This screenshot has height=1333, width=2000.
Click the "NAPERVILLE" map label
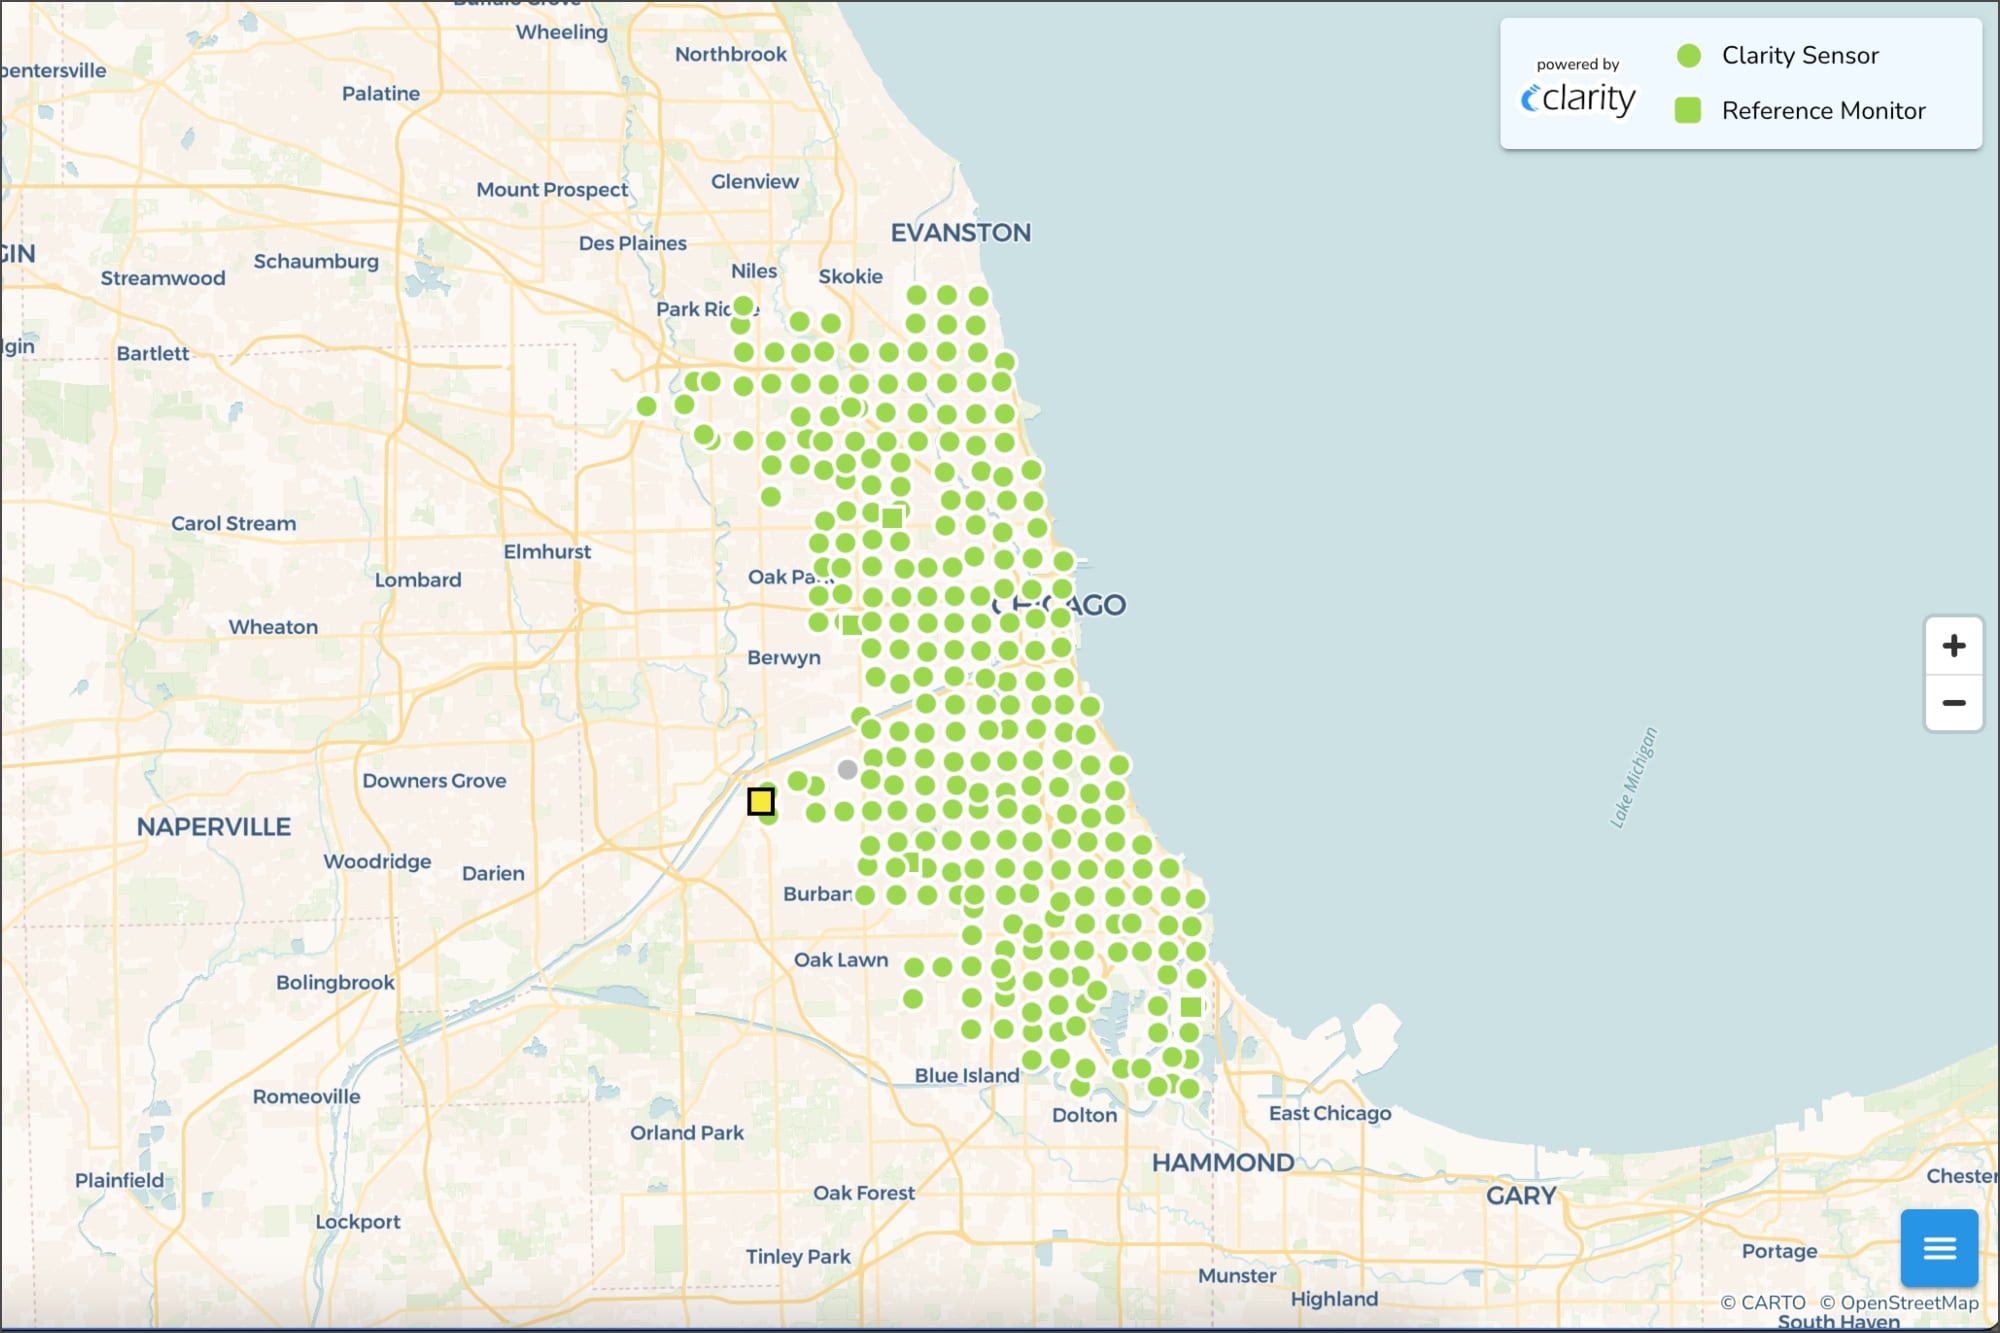click(214, 827)
